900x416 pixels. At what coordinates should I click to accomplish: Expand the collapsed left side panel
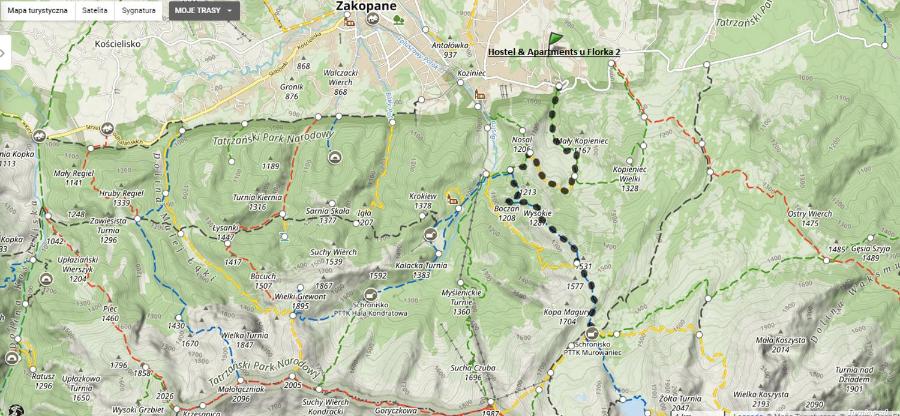point(4,52)
